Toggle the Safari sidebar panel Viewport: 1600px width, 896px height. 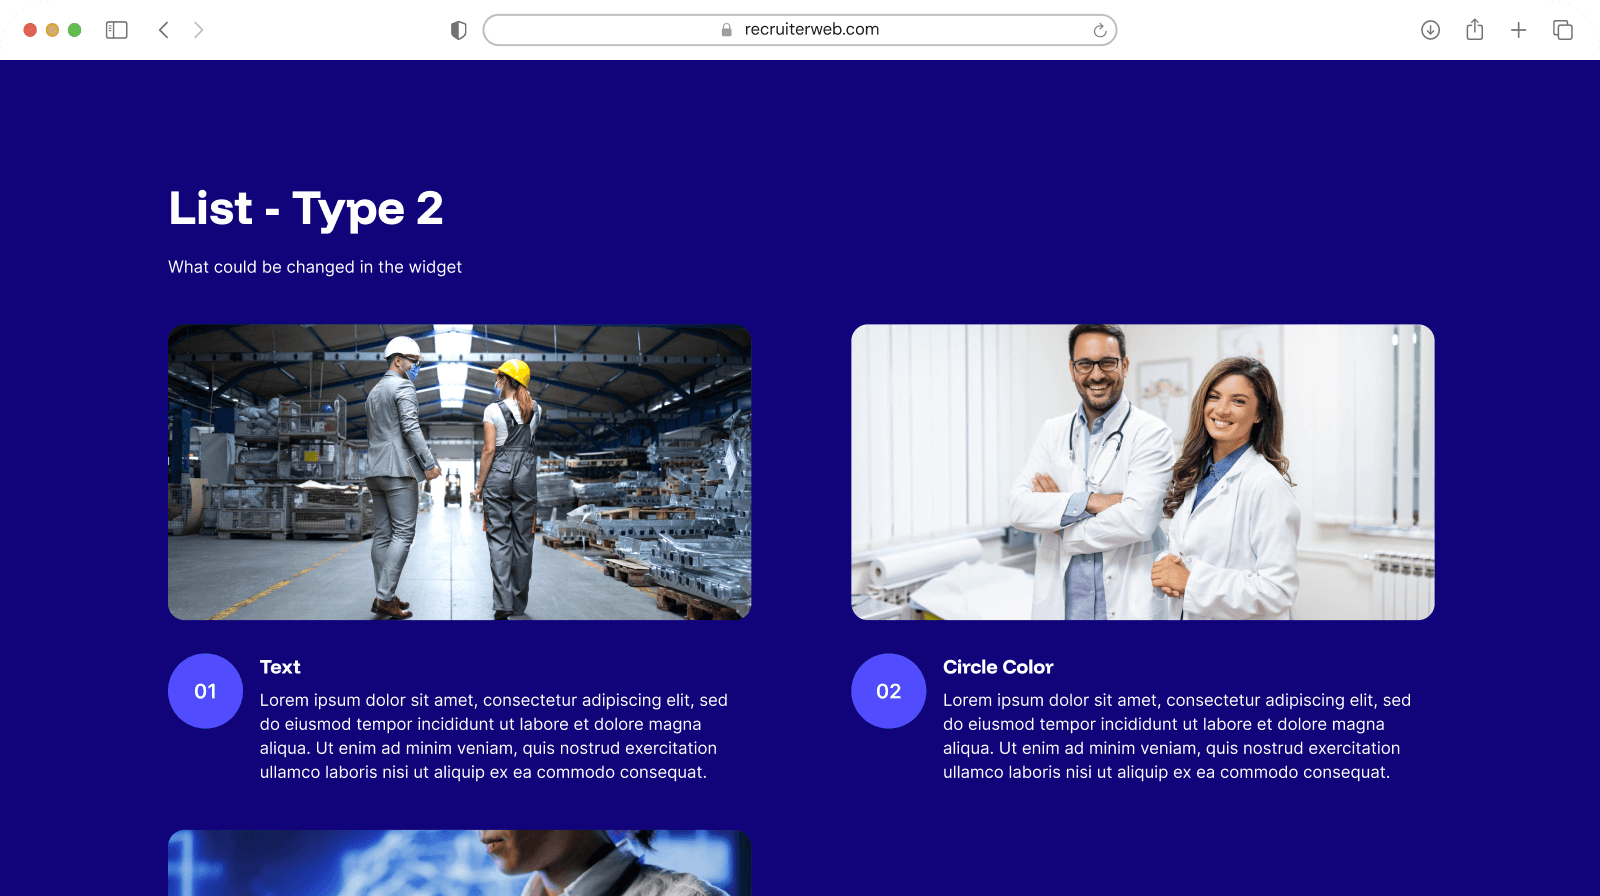coord(117,30)
